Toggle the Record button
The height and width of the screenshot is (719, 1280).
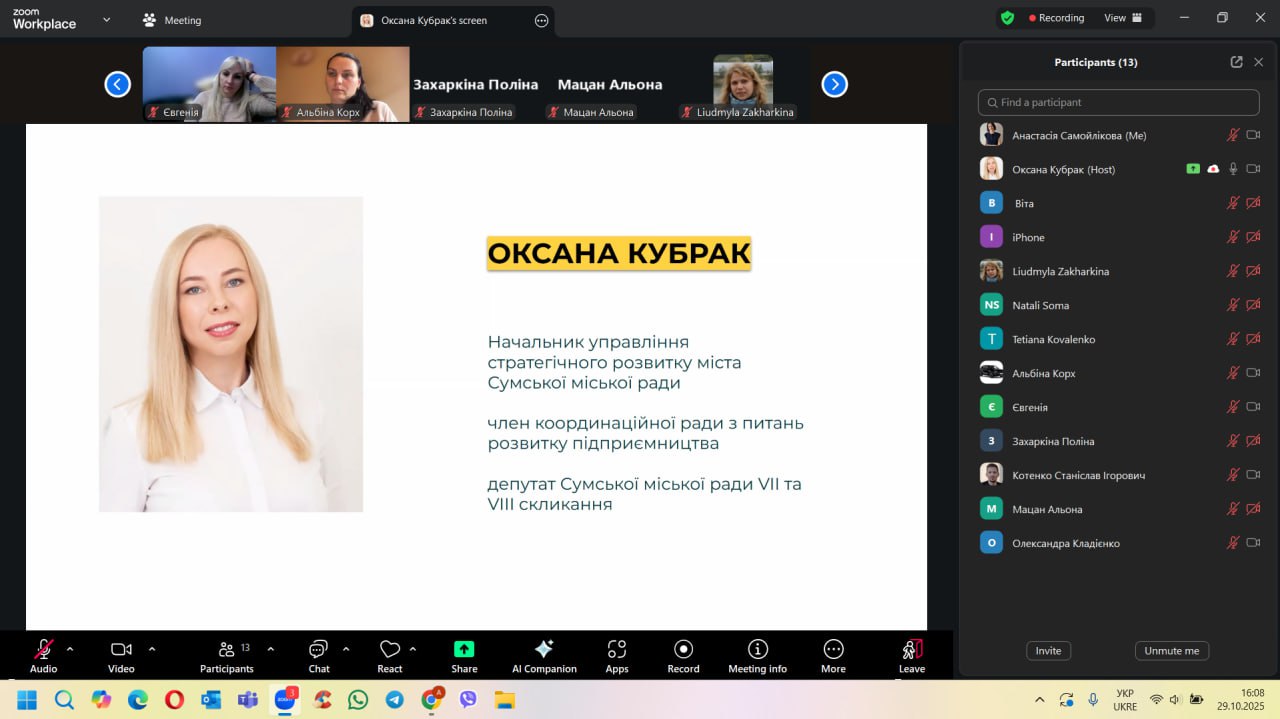[x=683, y=655]
